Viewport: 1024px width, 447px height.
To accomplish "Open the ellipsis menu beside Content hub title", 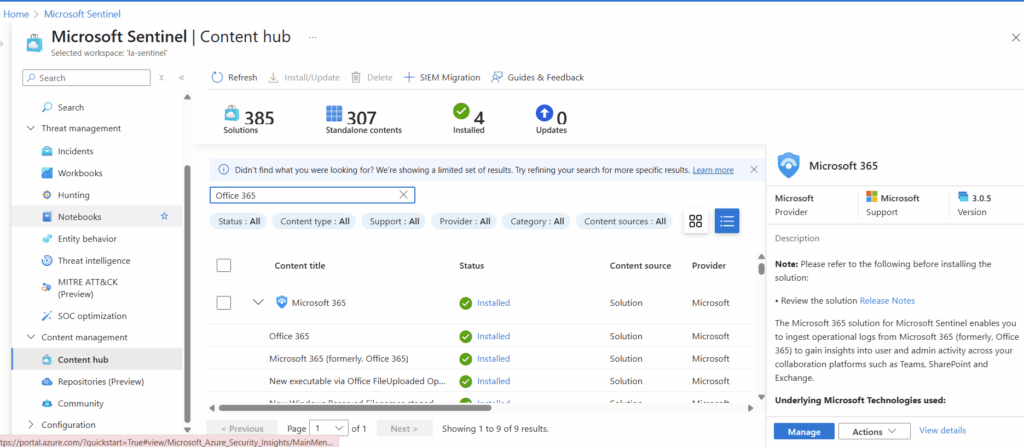I will tap(313, 37).
